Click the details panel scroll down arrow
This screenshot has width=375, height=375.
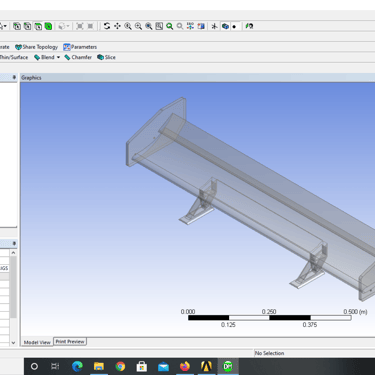[13, 342]
